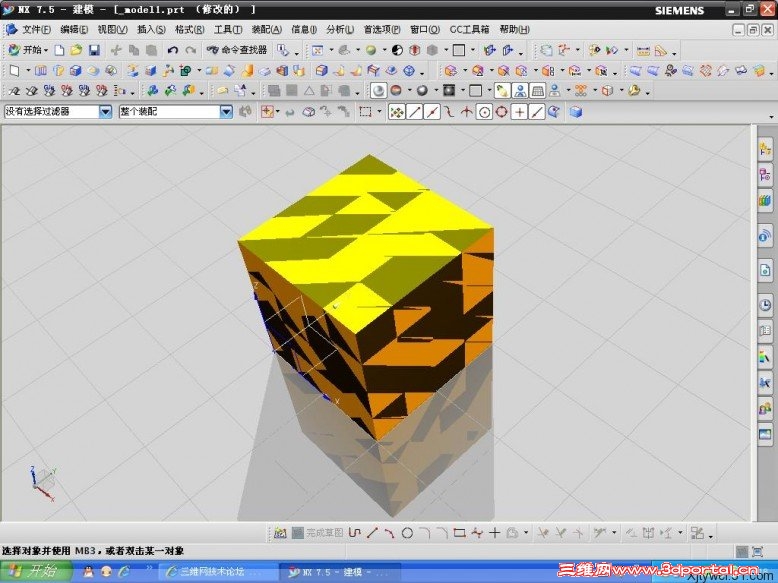This screenshot has height=583, width=778.
Task: Click the 完成草图 finish sketch button
Action: pyautogui.click(x=318, y=533)
